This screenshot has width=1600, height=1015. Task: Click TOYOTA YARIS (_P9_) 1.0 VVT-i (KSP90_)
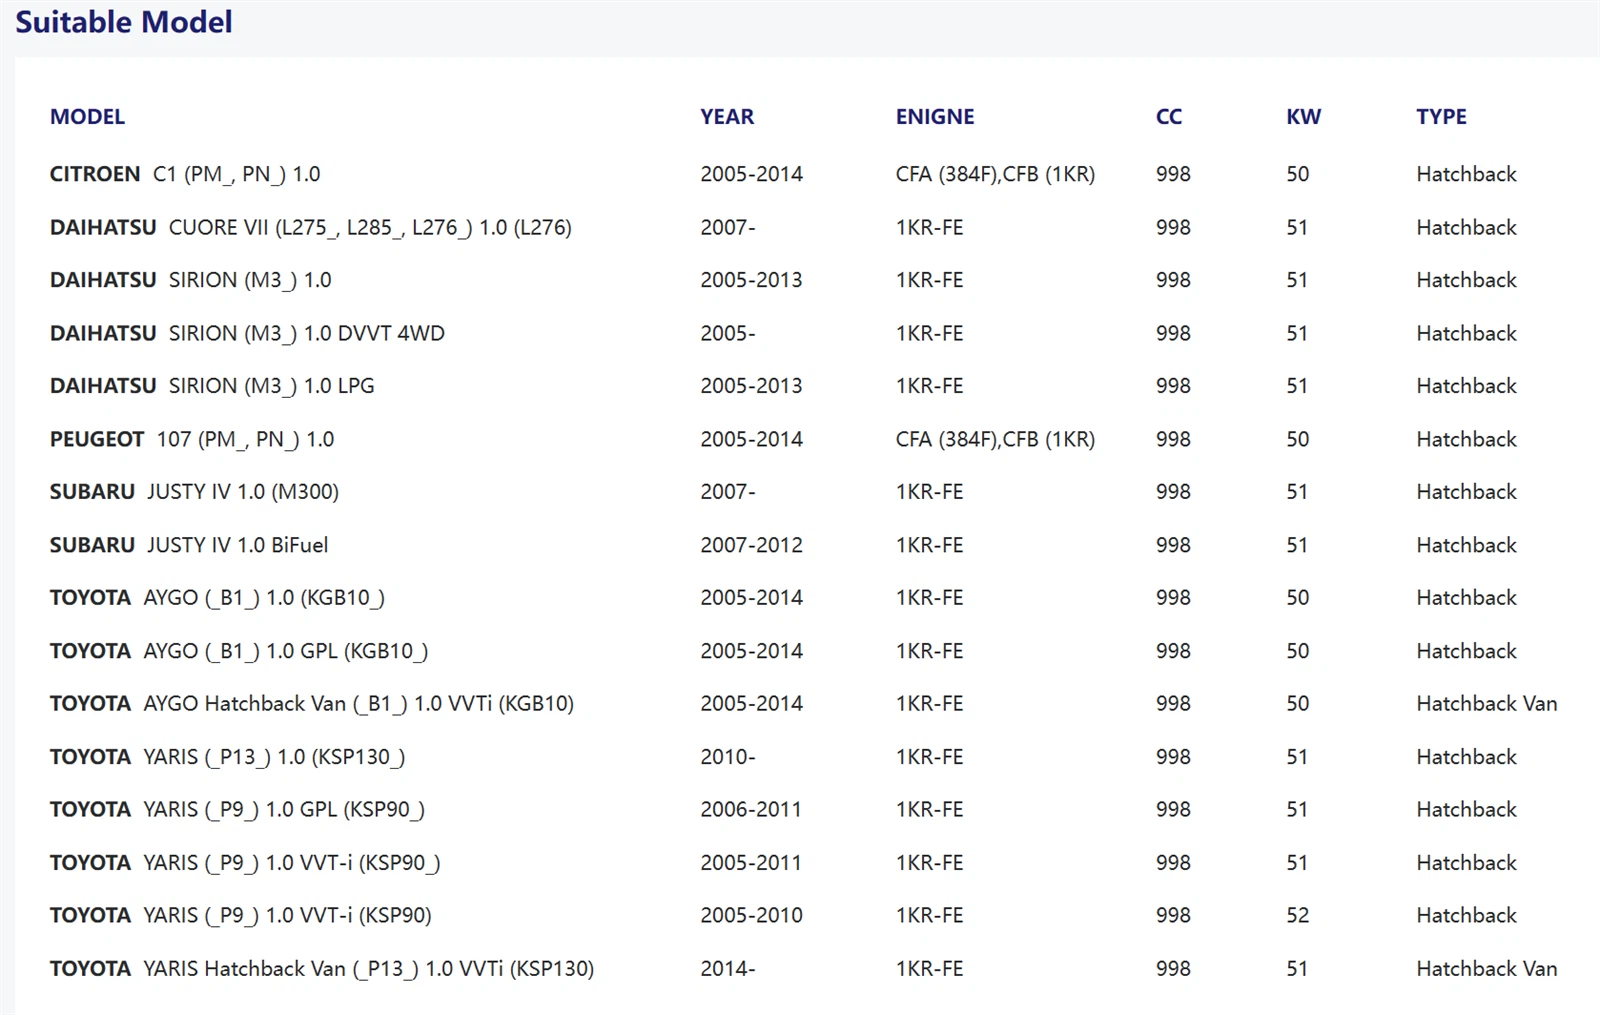coord(245,862)
